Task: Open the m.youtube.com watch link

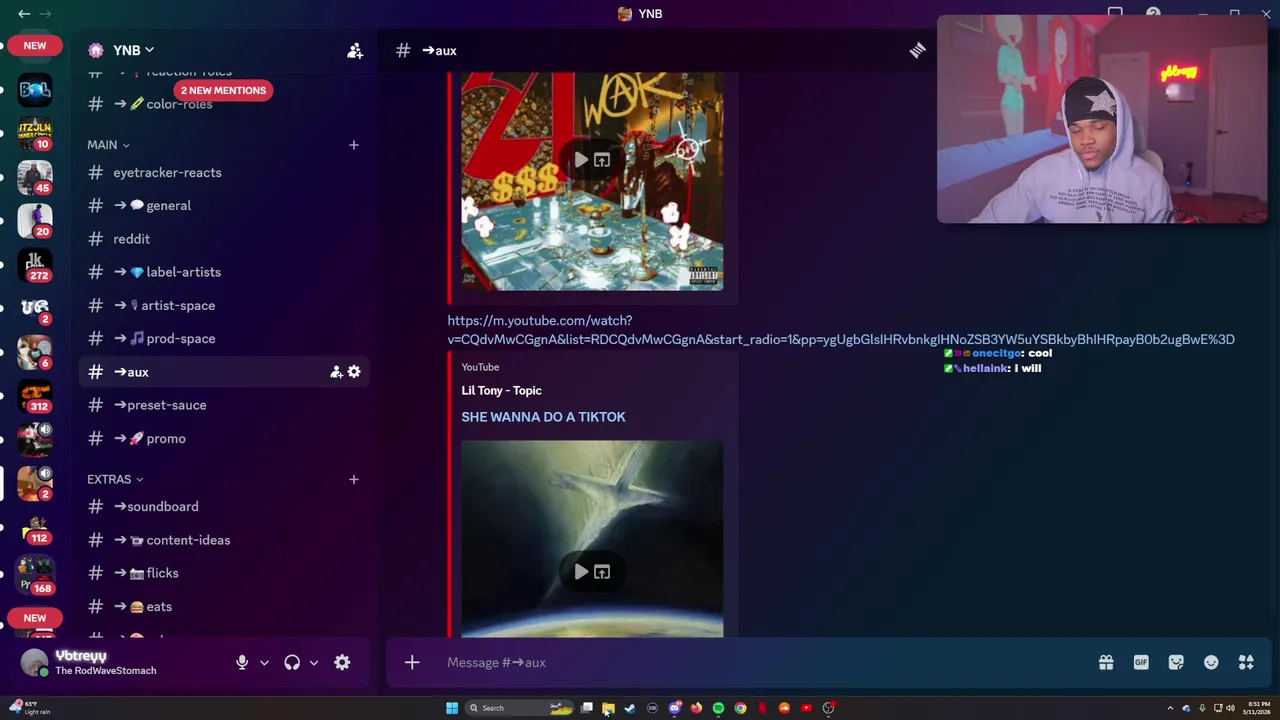Action: coord(841,330)
